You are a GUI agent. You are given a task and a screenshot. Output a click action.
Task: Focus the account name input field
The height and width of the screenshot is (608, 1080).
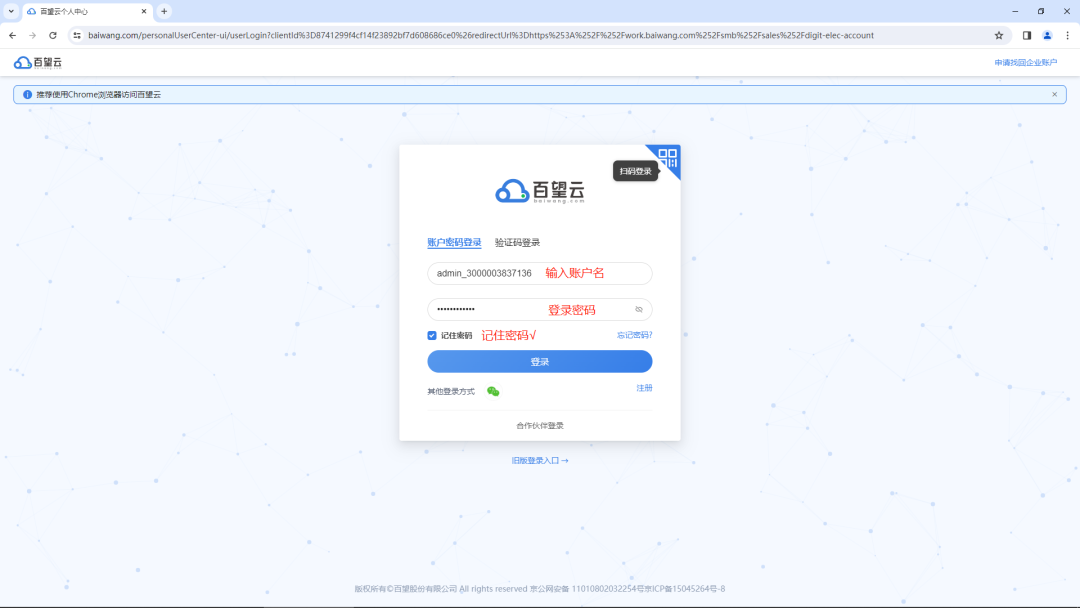tap(539, 273)
